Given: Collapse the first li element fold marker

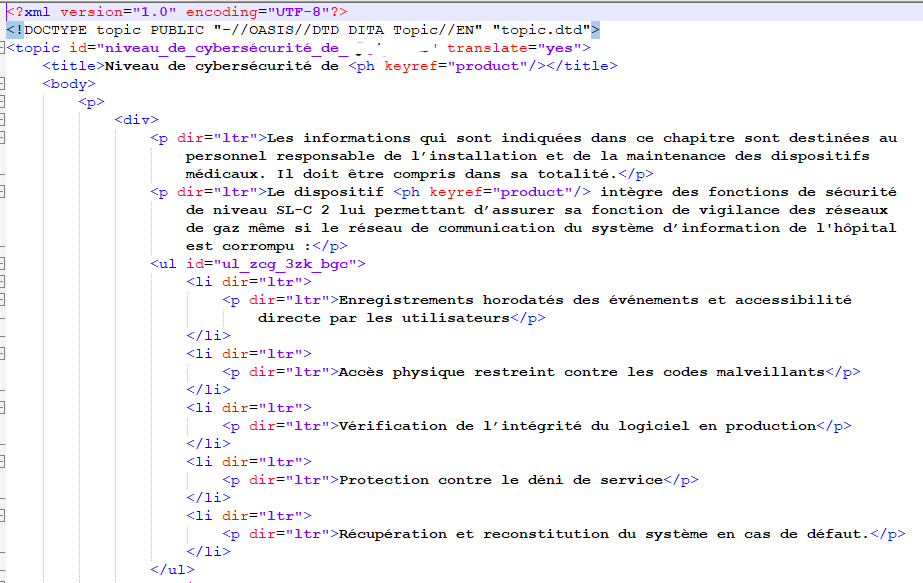Looking at the screenshot, I should [4, 282].
